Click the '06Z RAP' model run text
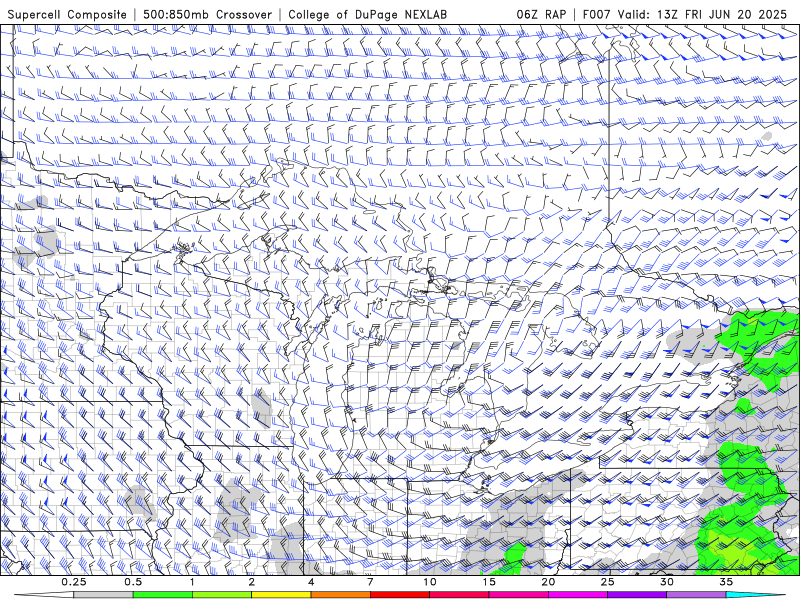This screenshot has height=600, width=800. 541,14
